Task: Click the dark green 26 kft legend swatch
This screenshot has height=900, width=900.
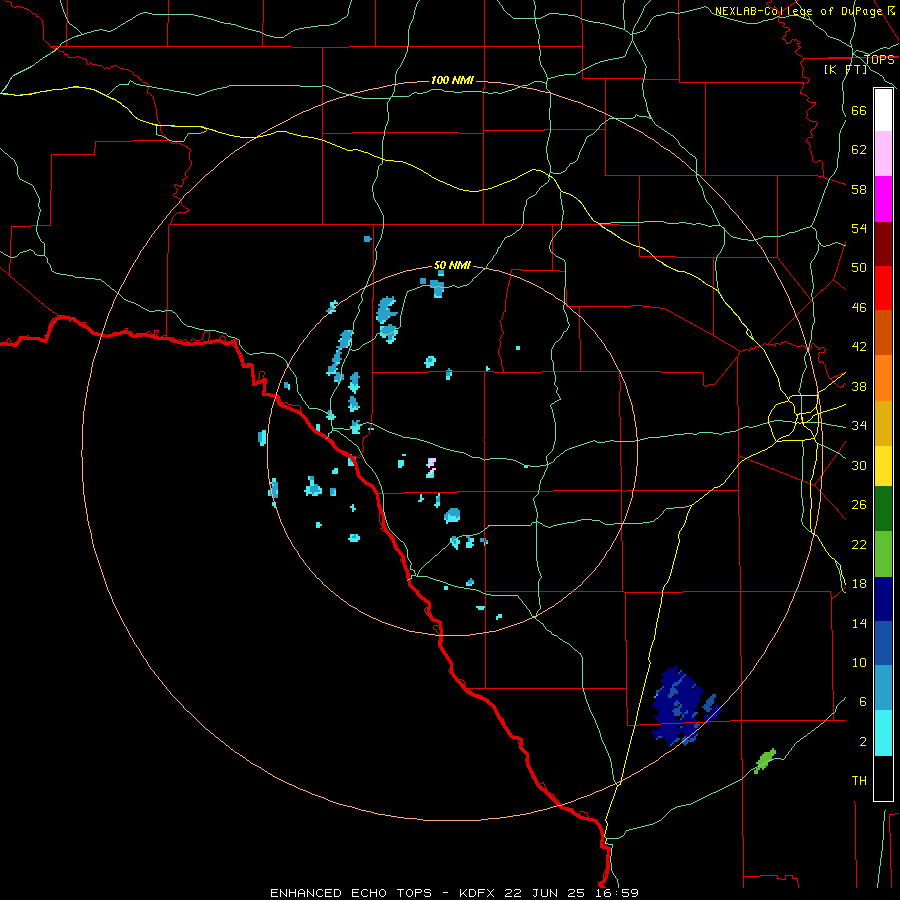Action: 883,509
